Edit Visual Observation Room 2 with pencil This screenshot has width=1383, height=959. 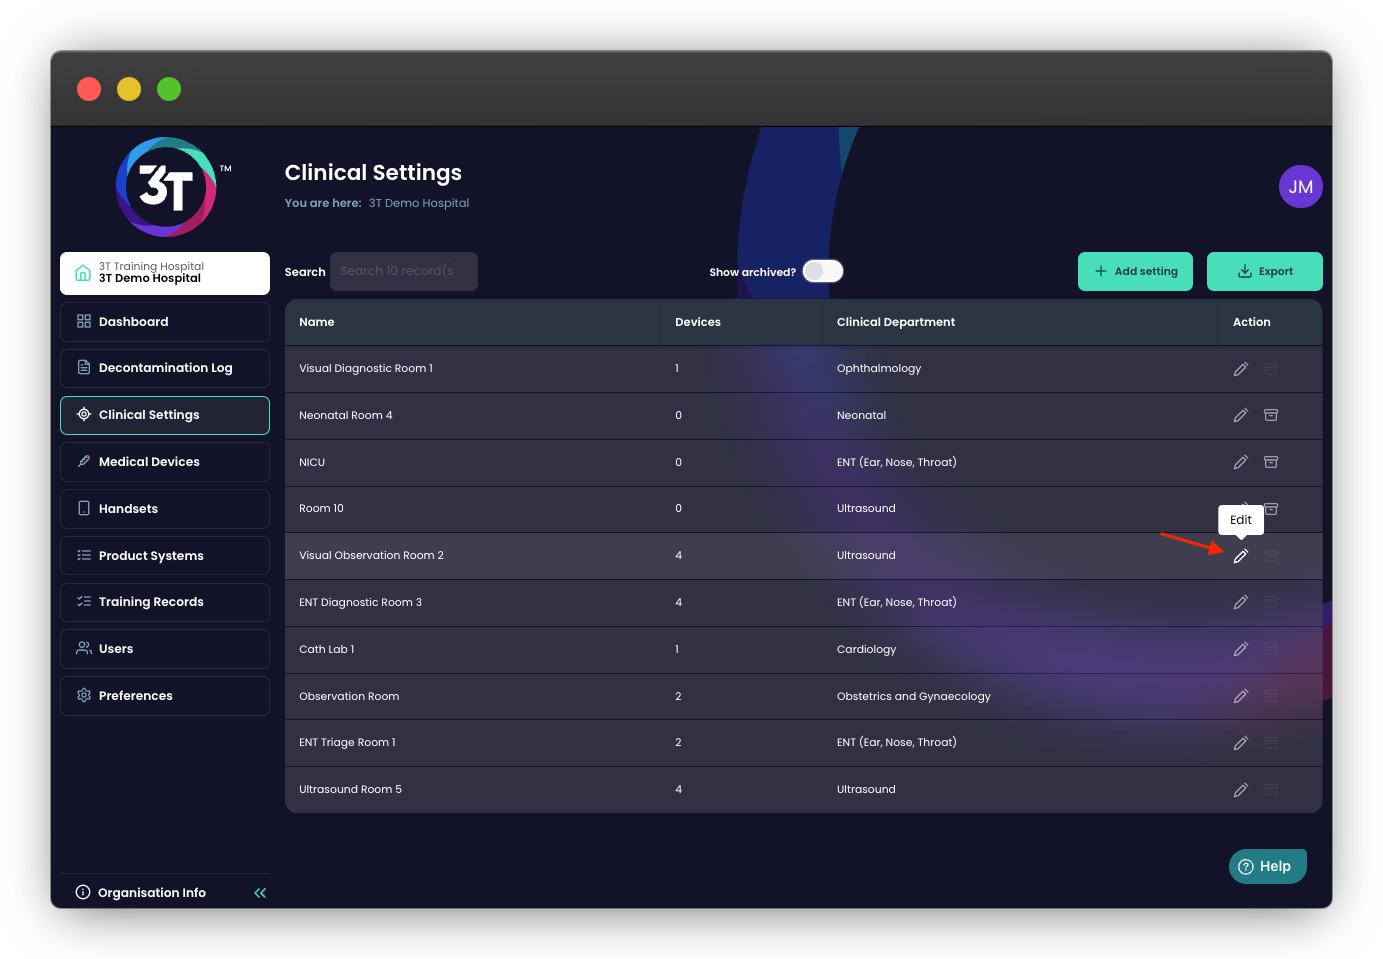[1240, 556]
